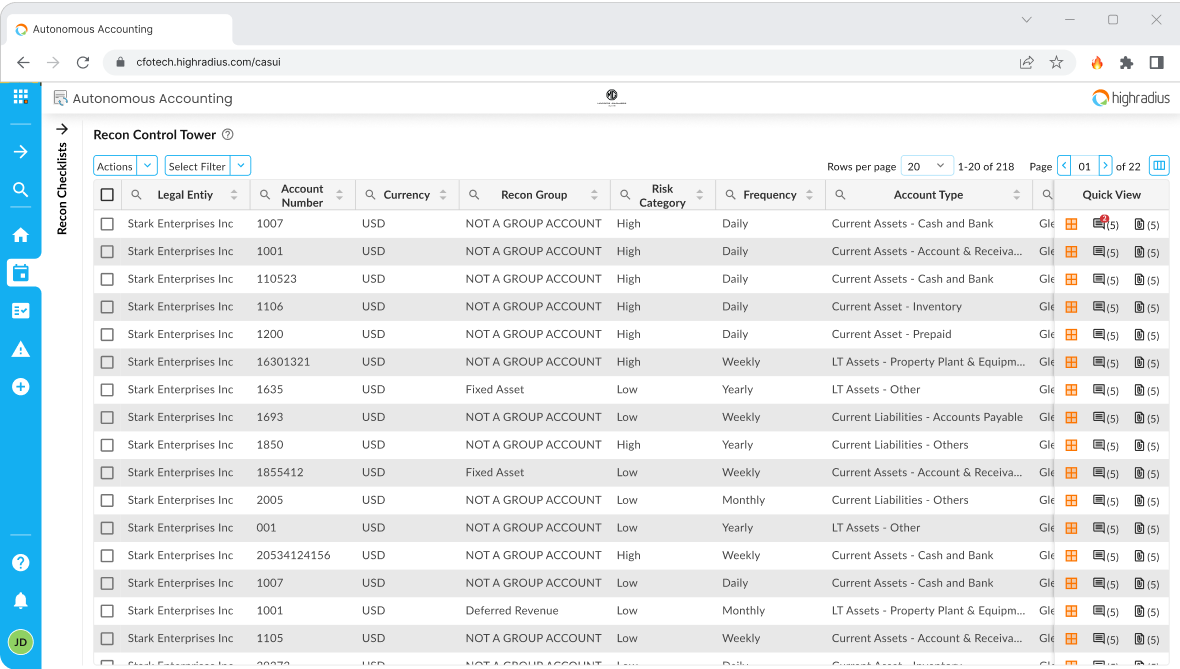Viewport: 1180px width, 669px height.
Task: Open the documents icon for account 110523
Action: click(1146, 280)
